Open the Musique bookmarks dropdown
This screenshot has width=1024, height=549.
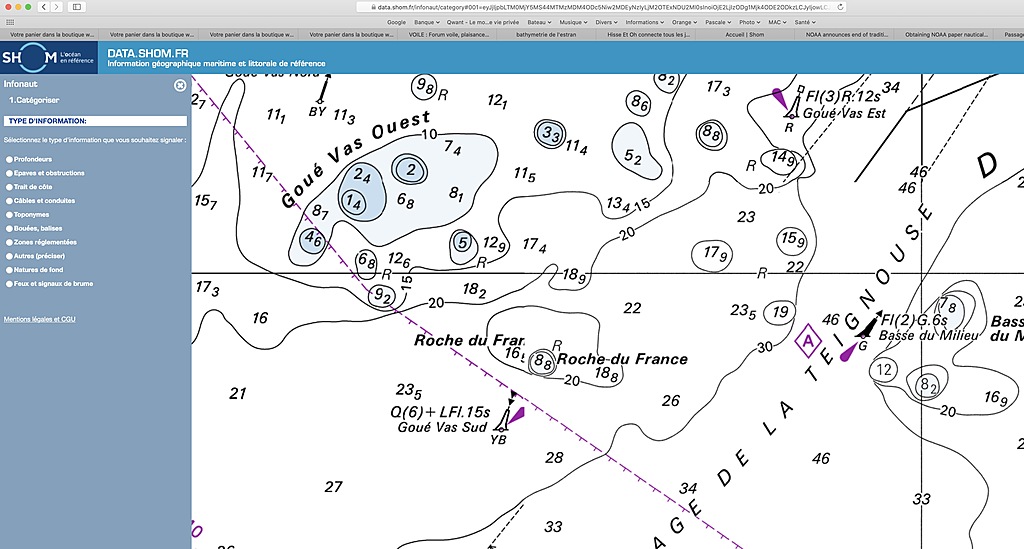click(x=573, y=22)
